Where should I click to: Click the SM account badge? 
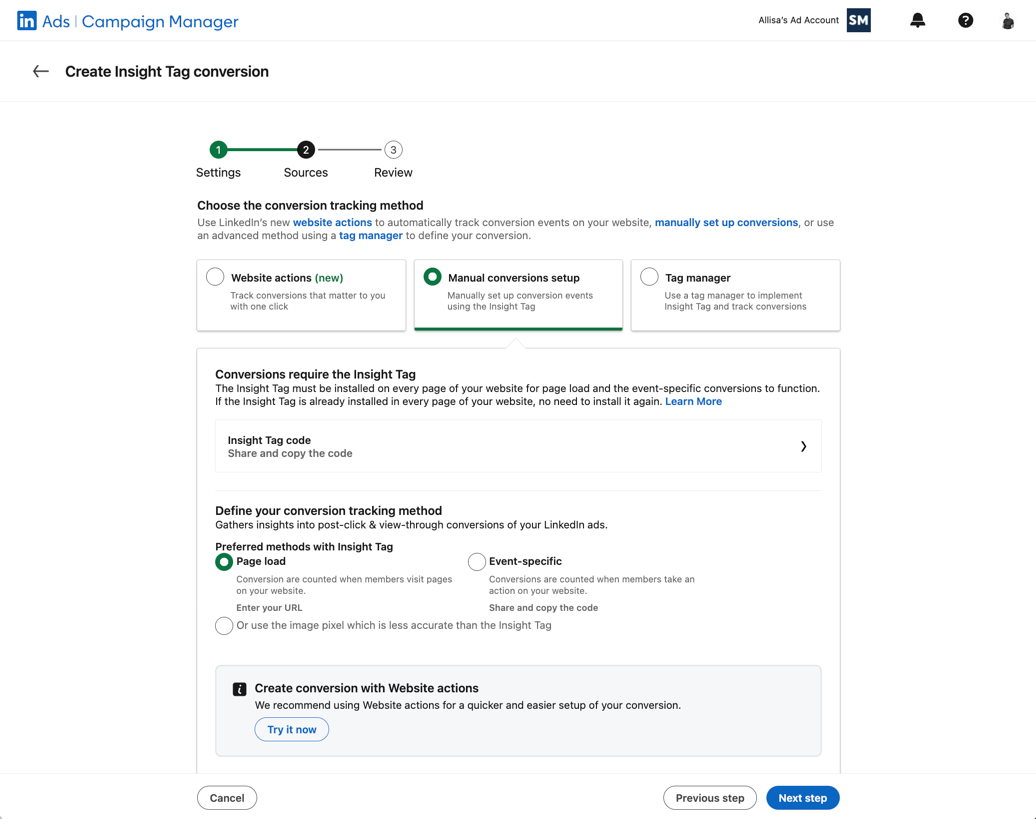858,20
